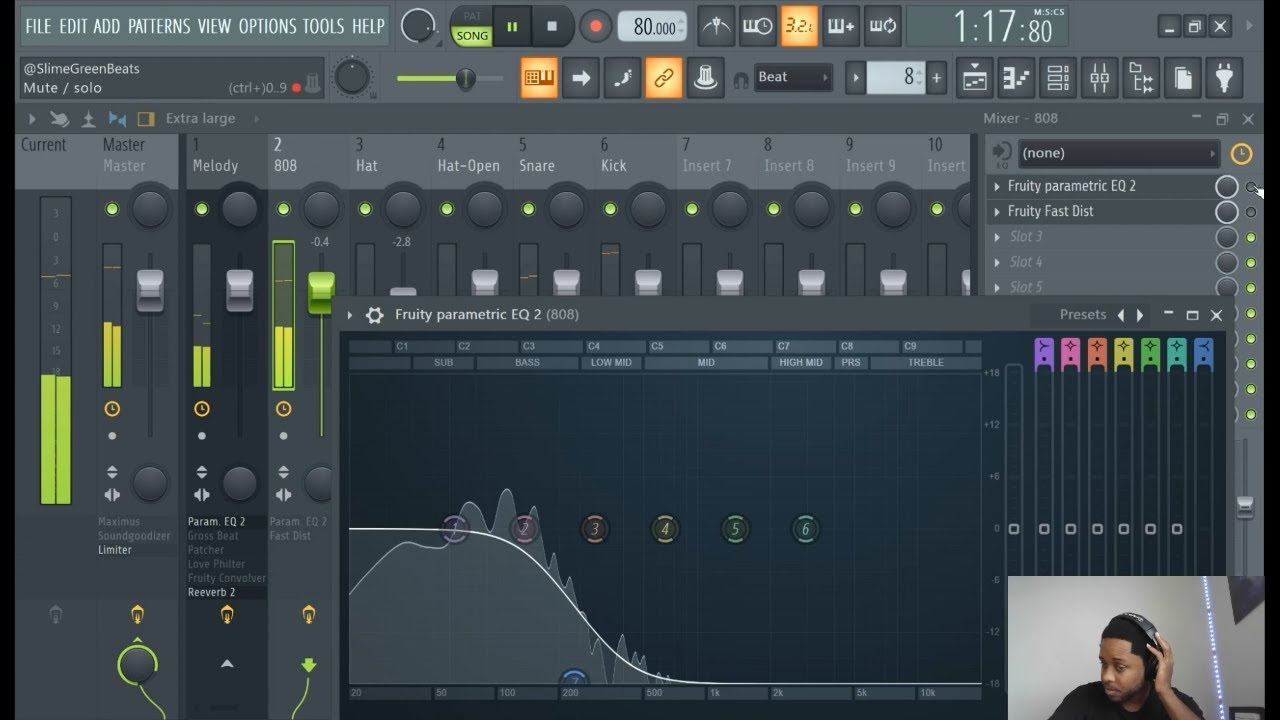Mute the Hat mixer track

coord(366,209)
